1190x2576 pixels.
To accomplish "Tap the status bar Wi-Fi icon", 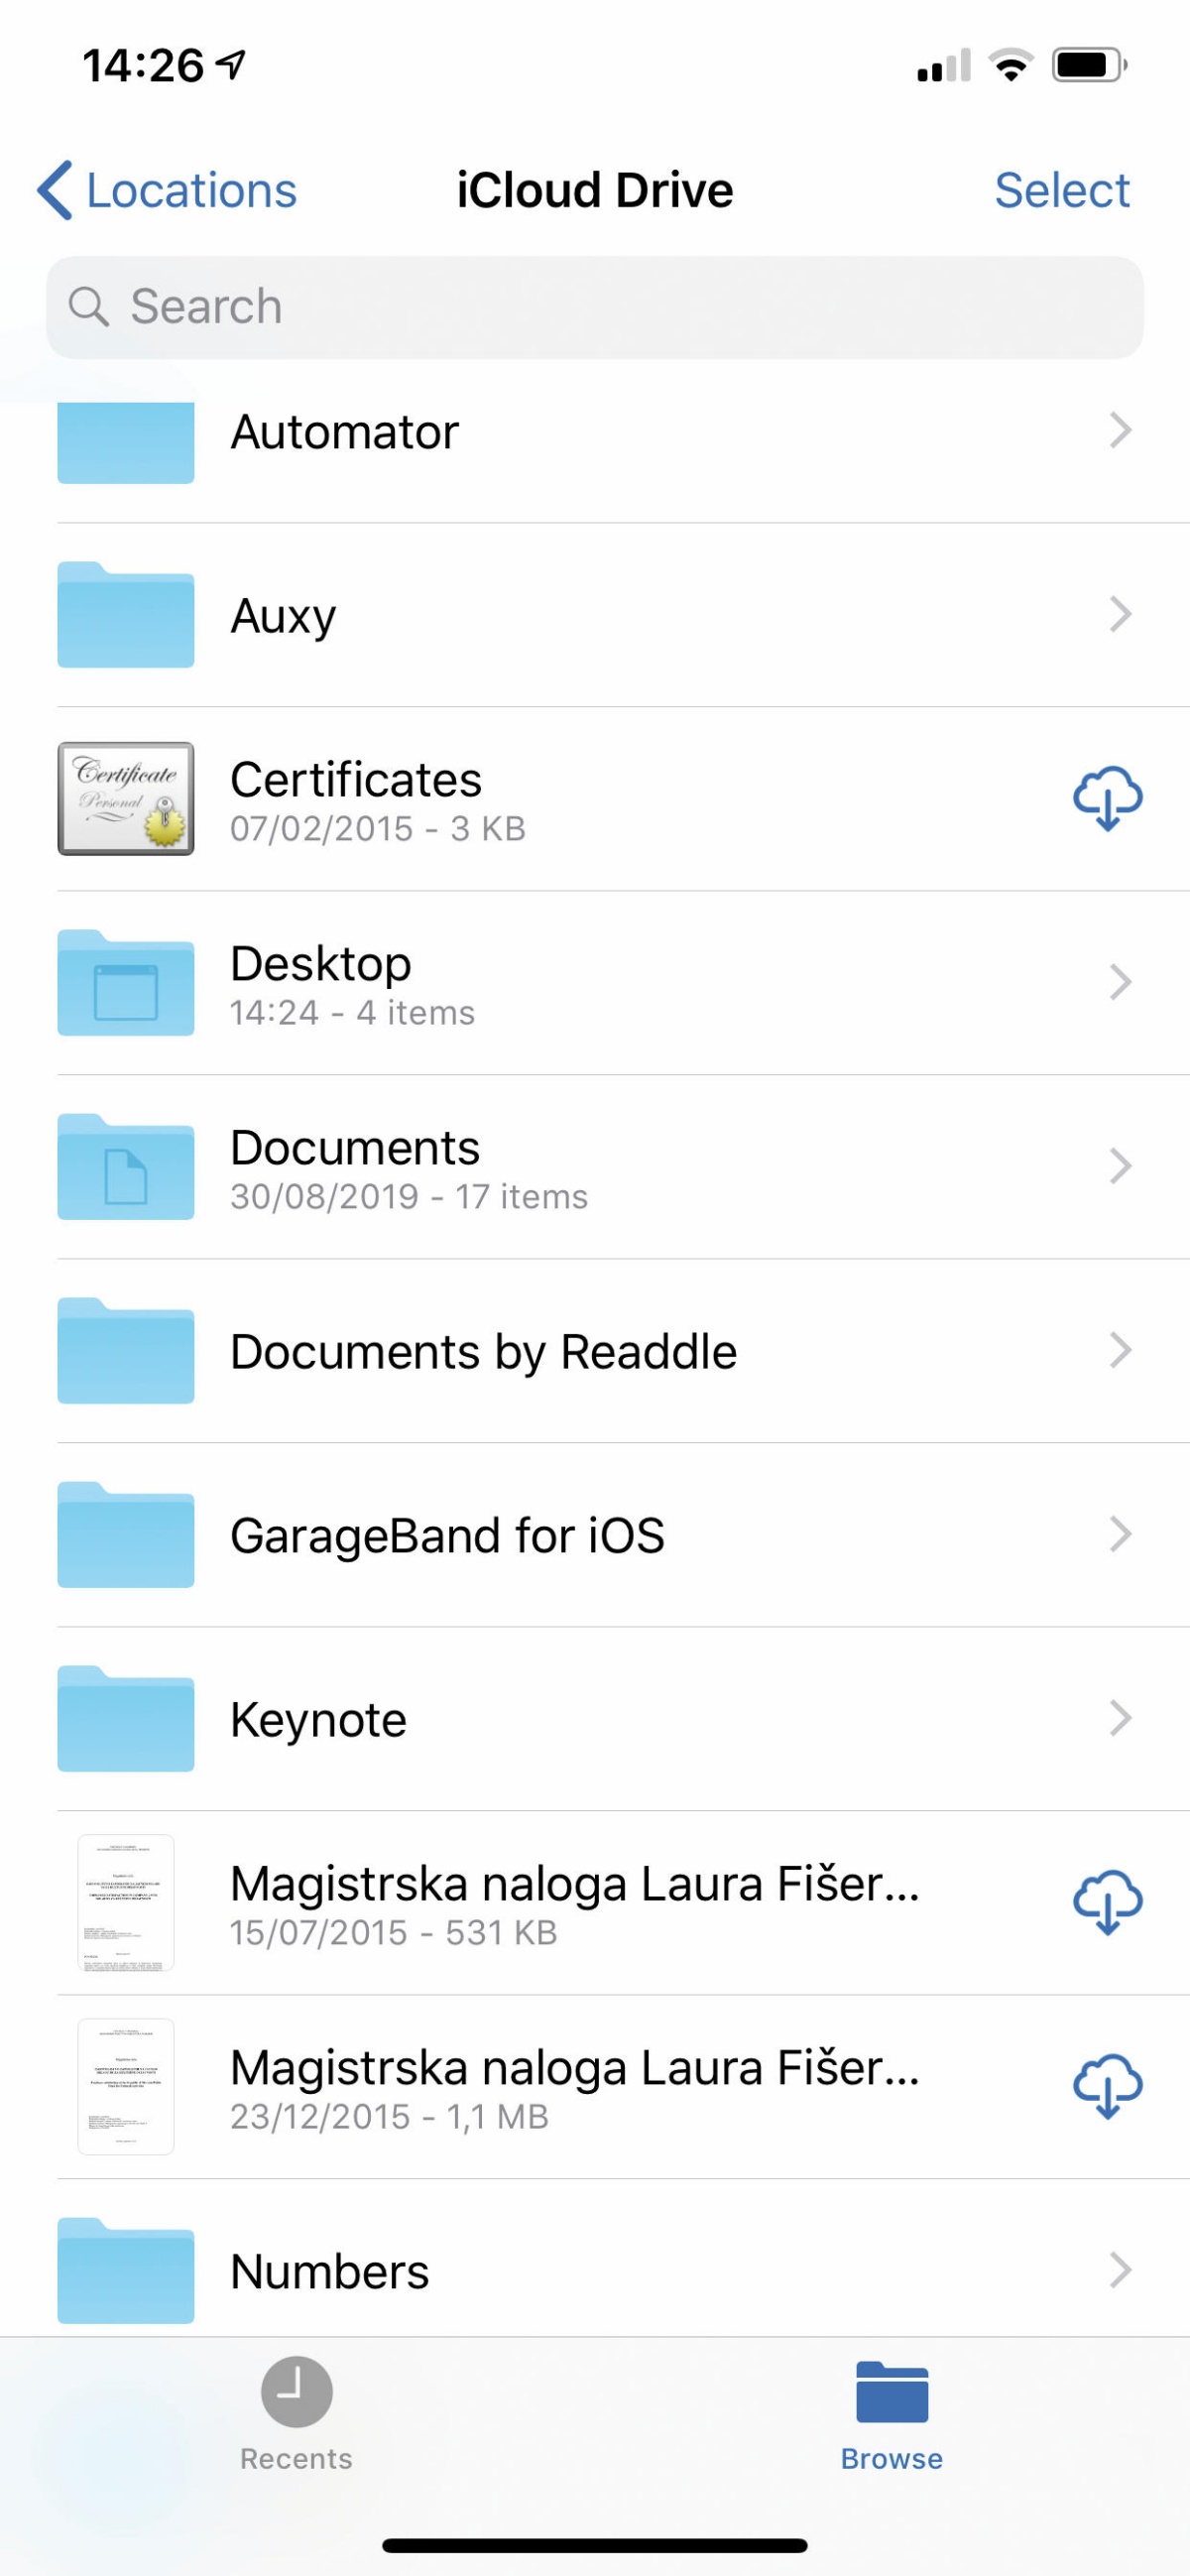I will point(1011,66).
